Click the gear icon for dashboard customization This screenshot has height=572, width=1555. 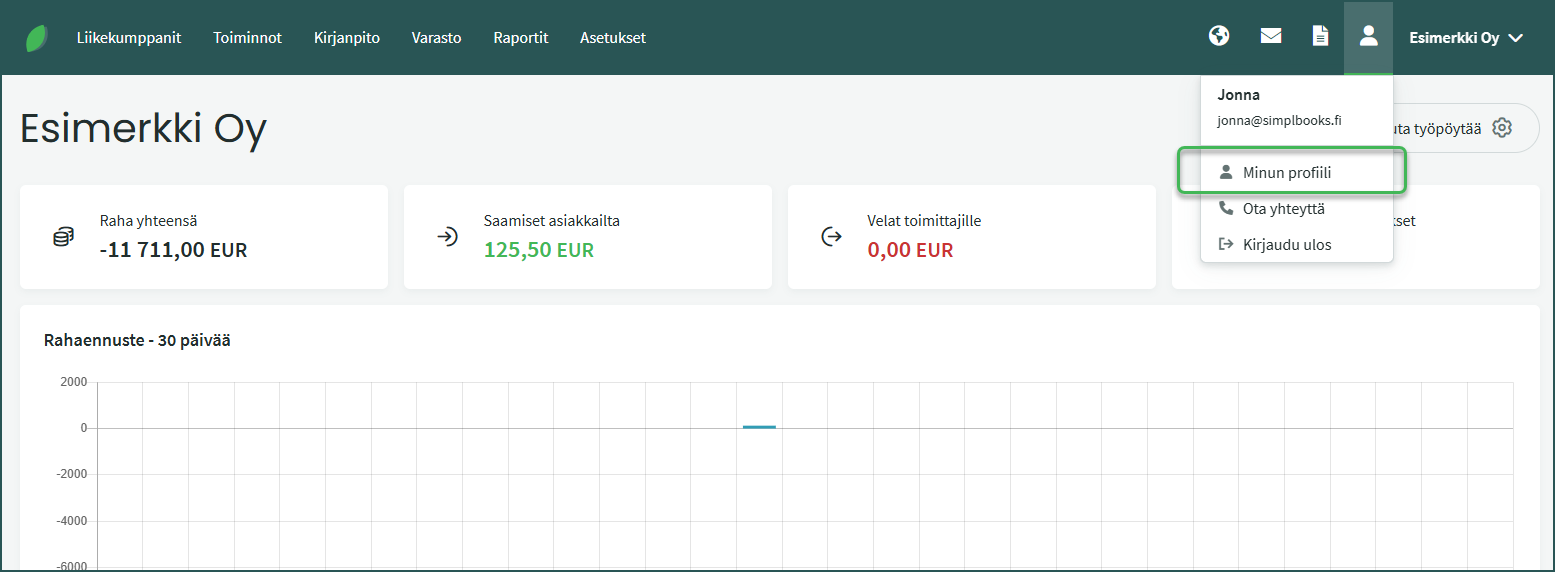coord(1501,128)
